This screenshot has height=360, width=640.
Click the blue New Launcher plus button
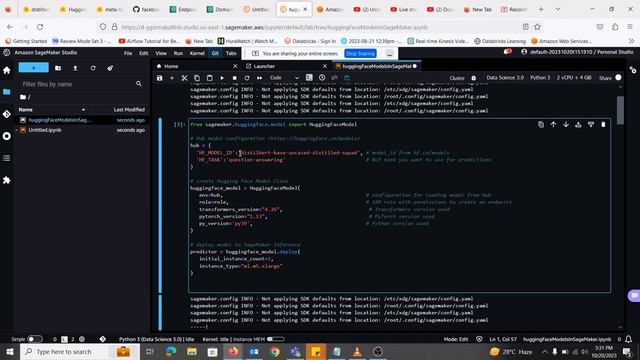pos(33,68)
